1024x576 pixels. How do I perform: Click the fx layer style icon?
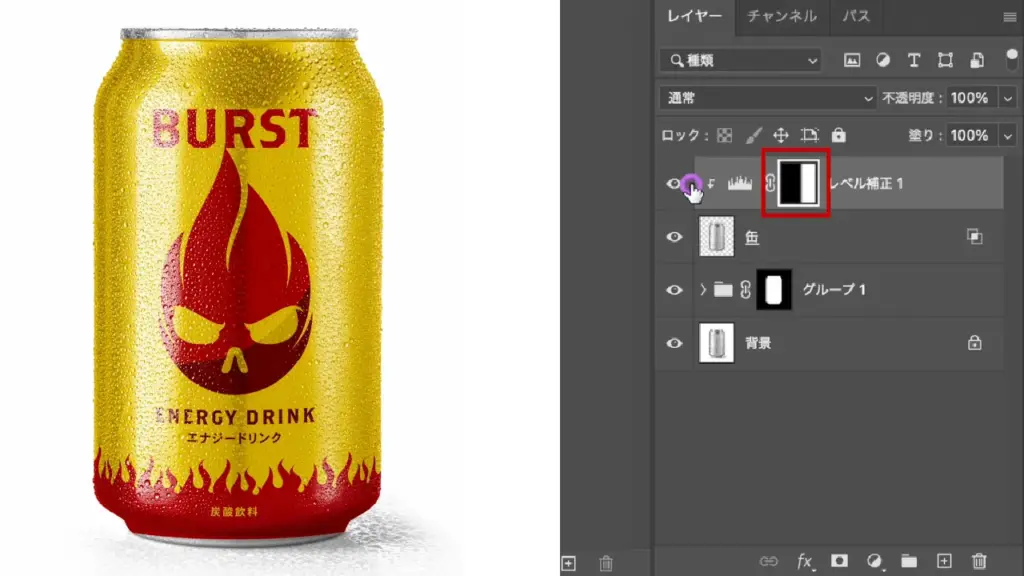pos(805,562)
